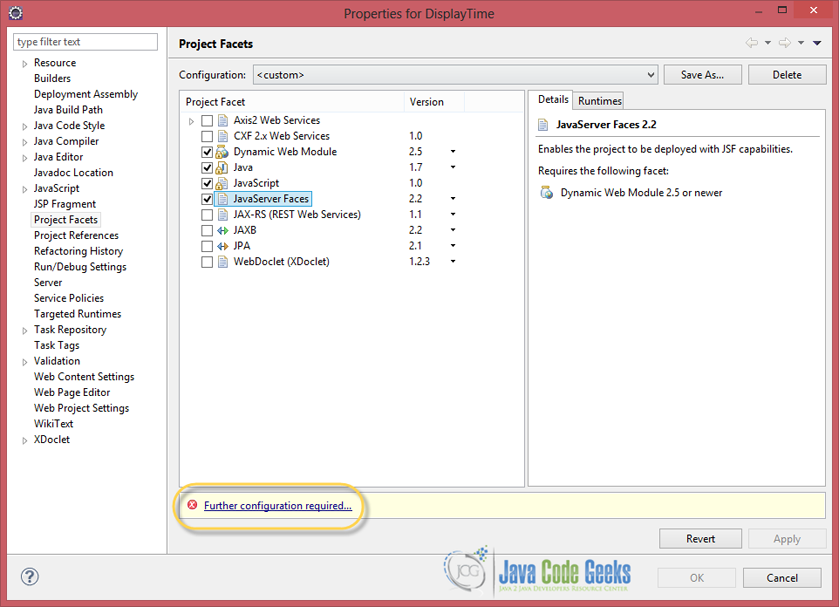Open Dynamic Web Module version dropdown
Viewport: 839px width, 607px height.
coord(453,151)
